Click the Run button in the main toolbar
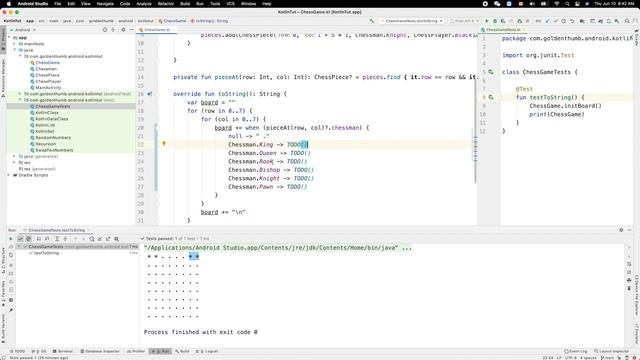Screen dimensions: 640x360 click(x=487, y=21)
